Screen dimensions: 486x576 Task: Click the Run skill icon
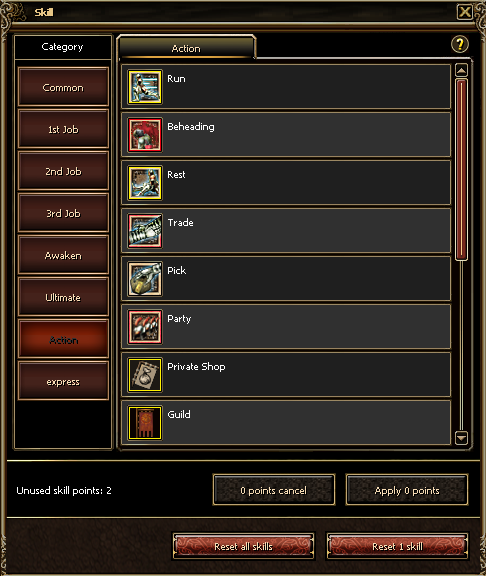pos(145,87)
